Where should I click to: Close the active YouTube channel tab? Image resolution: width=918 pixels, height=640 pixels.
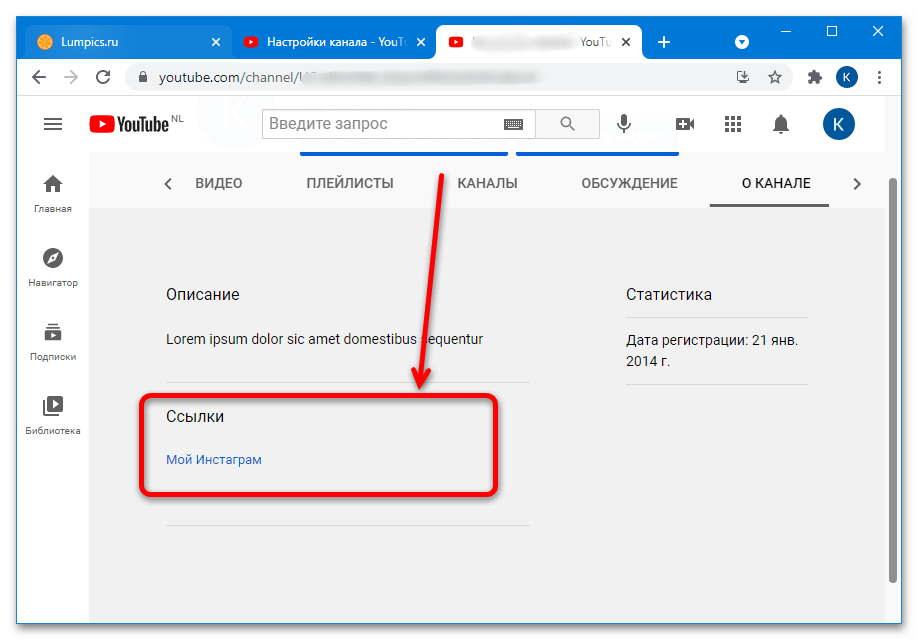tap(626, 42)
